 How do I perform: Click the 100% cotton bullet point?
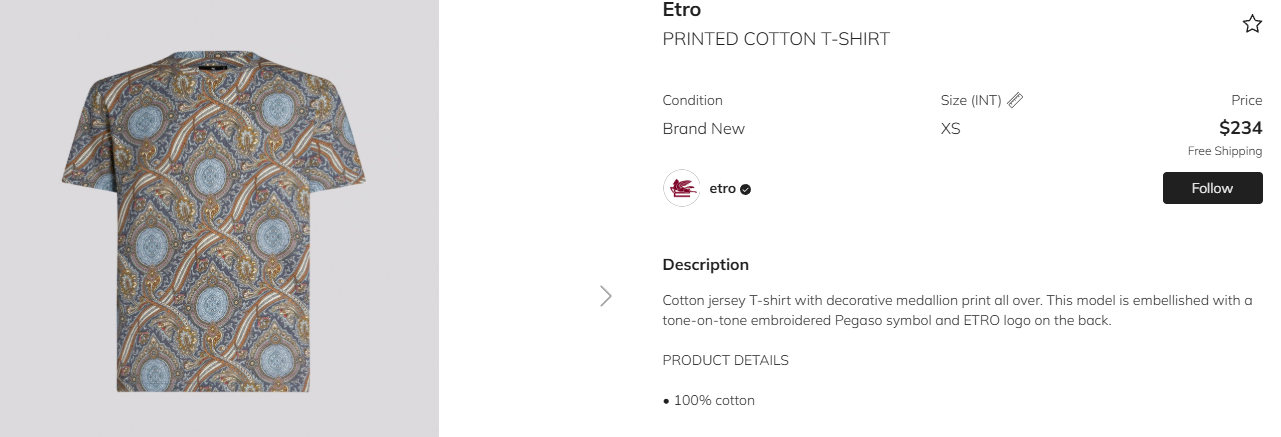(709, 401)
